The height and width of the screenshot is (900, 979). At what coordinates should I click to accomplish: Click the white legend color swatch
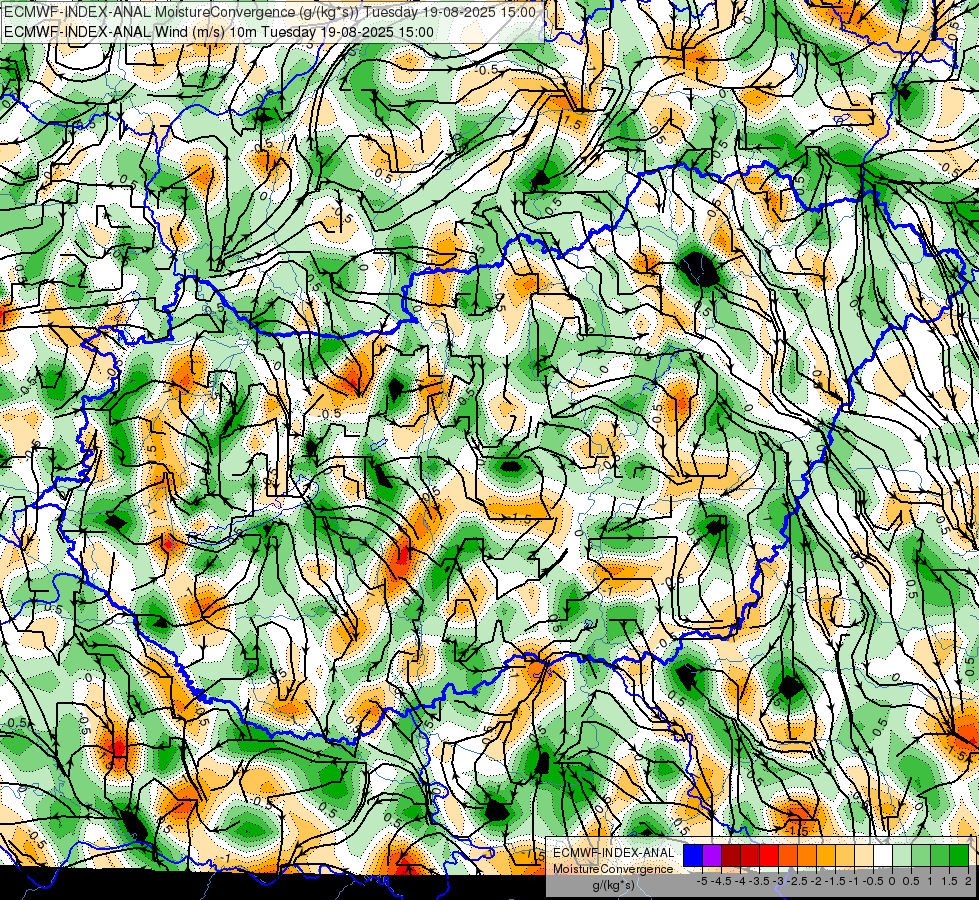click(x=883, y=856)
